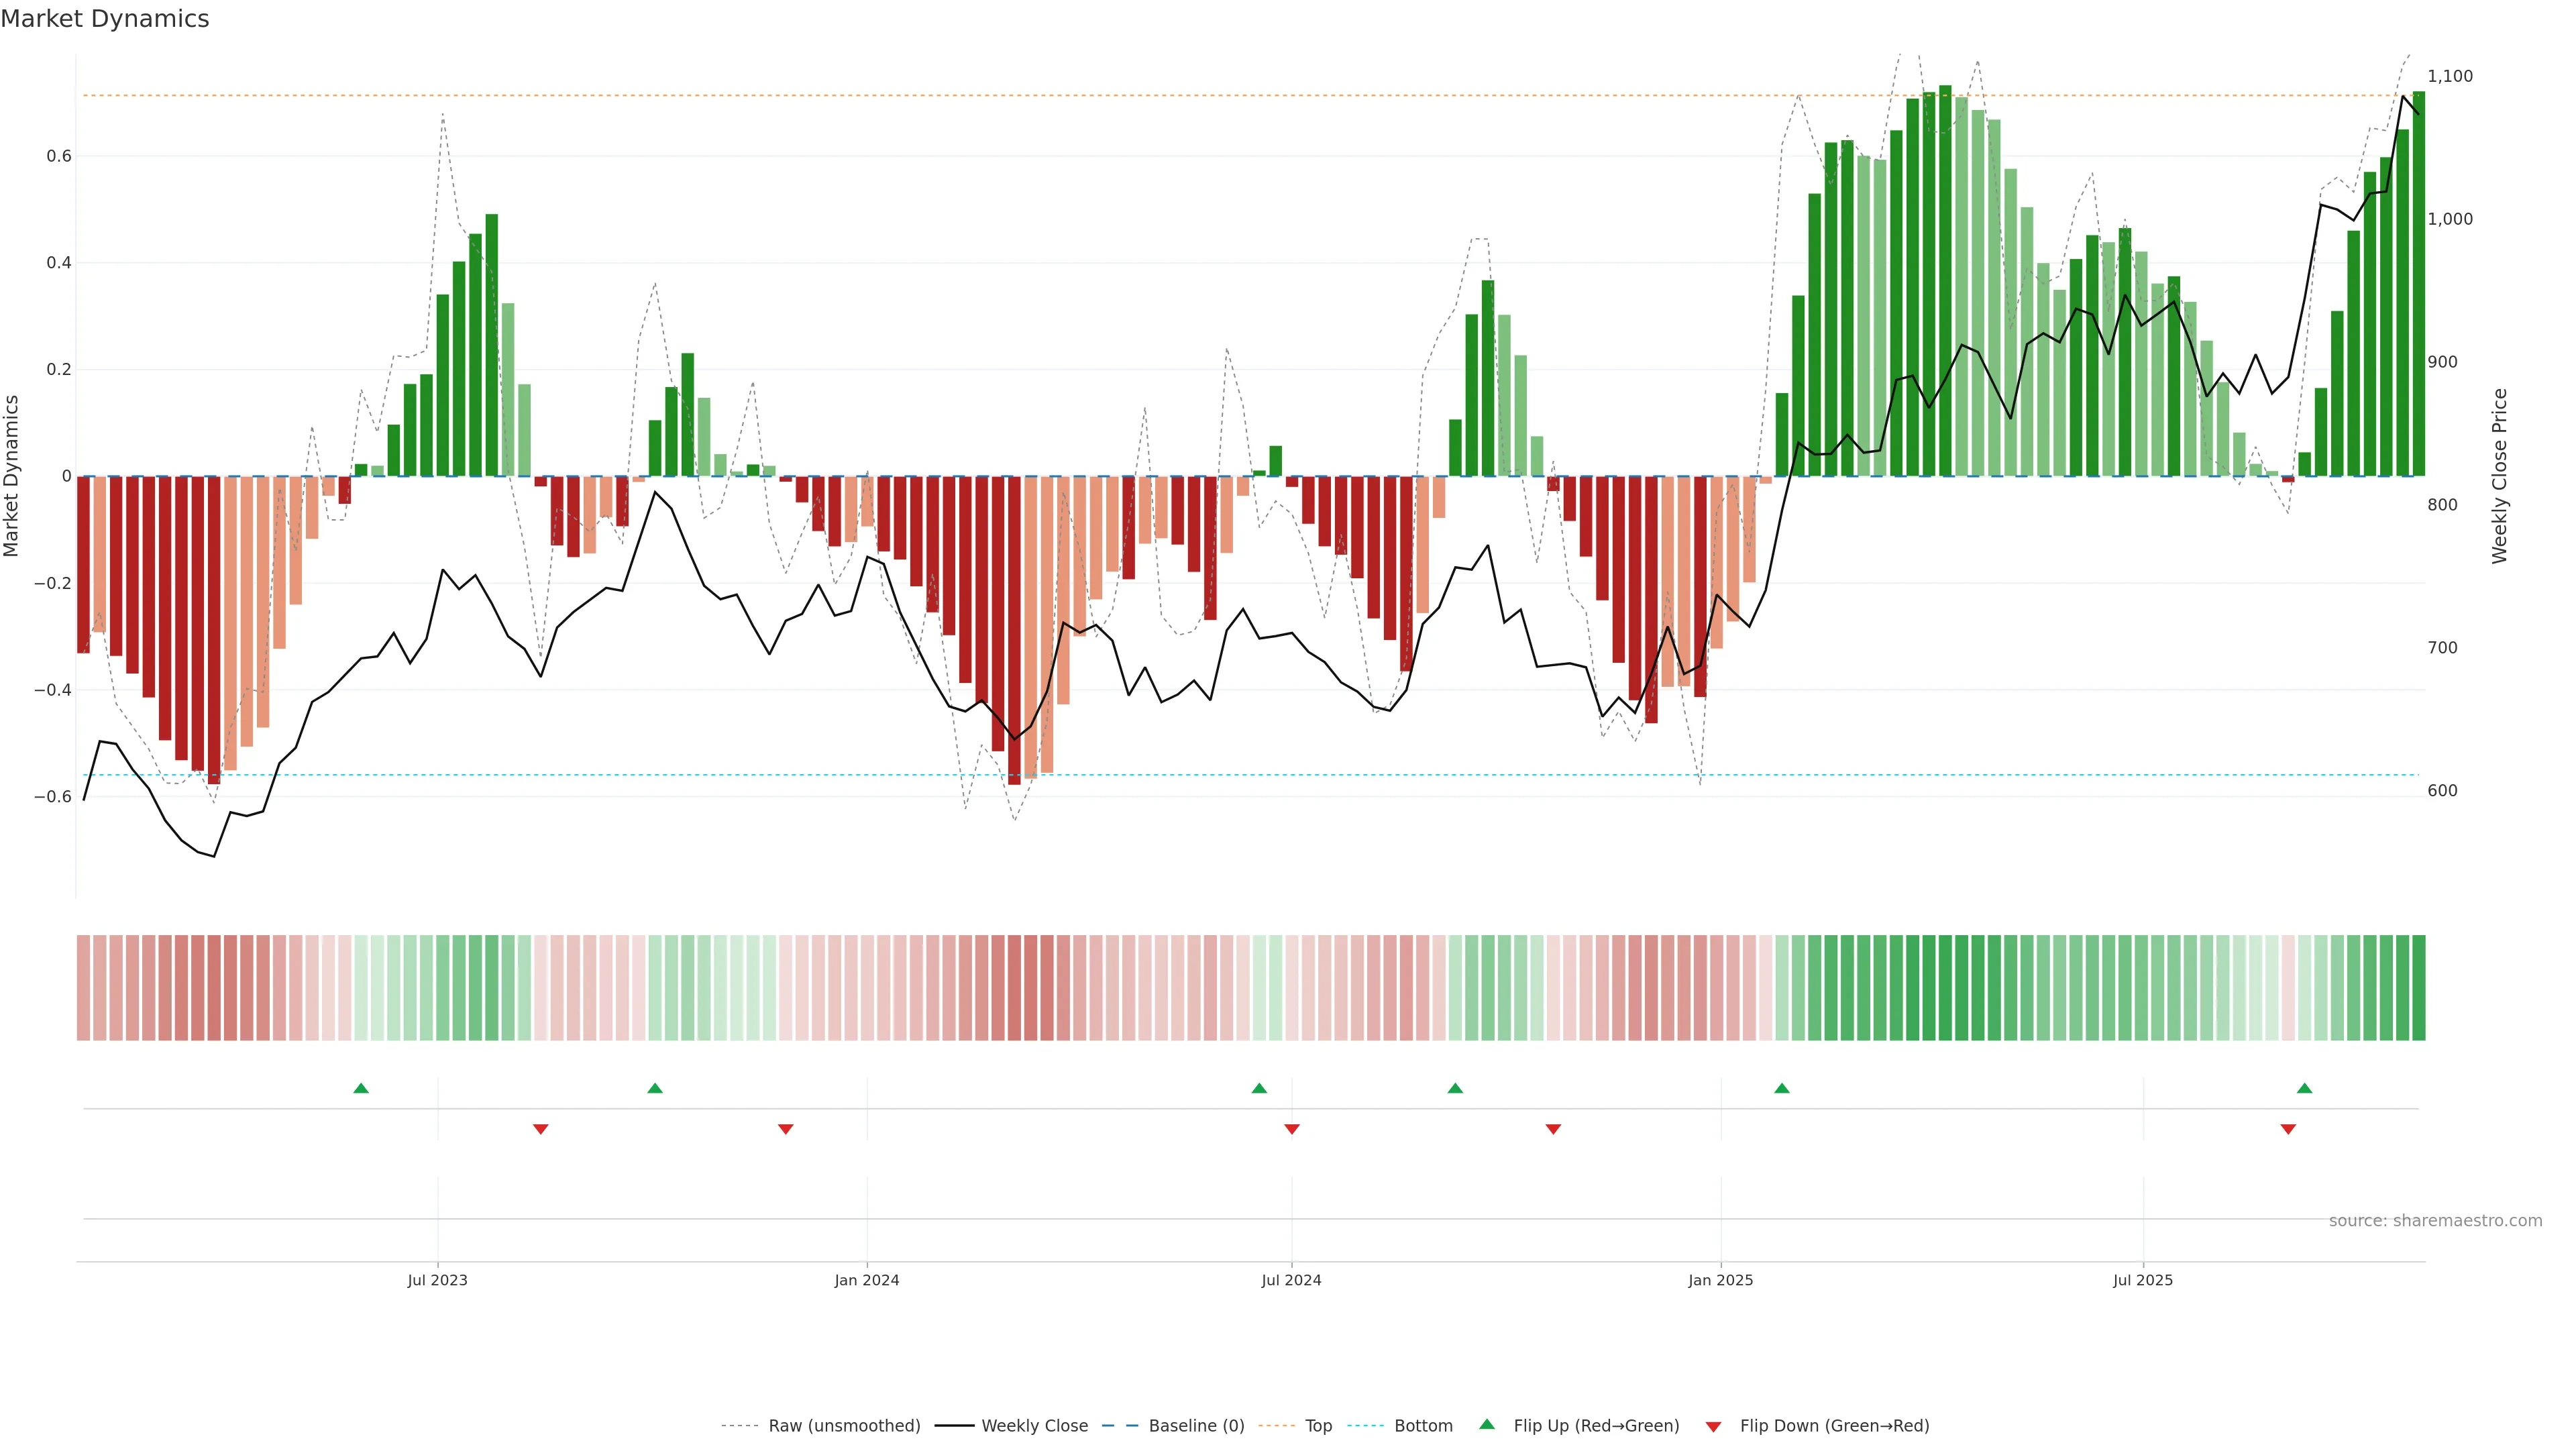The height and width of the screenshot is (1449, 2576).
Task: Click the last green flip-up marker after Jul 2025
Action: pyautogui.click(x=2304, y=1088)
